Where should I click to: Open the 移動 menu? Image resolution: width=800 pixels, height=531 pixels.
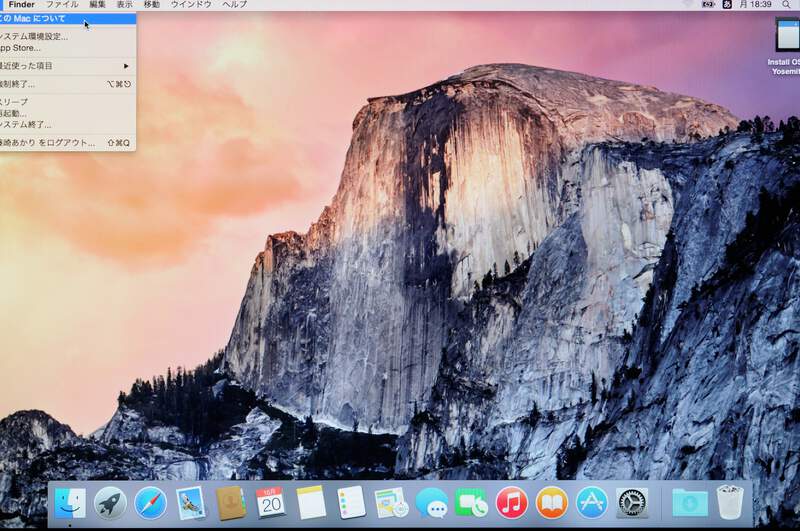pos(152,5)
